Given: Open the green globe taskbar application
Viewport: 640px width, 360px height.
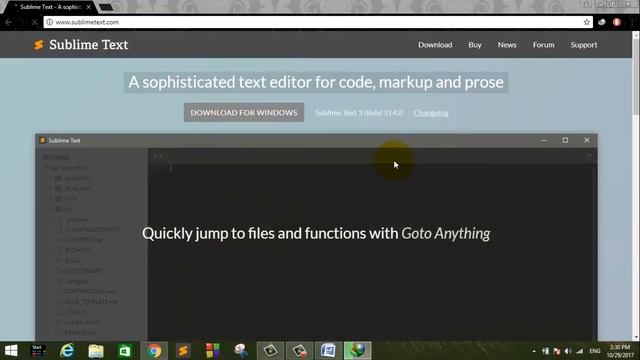Looking at the screenshot, I should click(x=357, y=351).
